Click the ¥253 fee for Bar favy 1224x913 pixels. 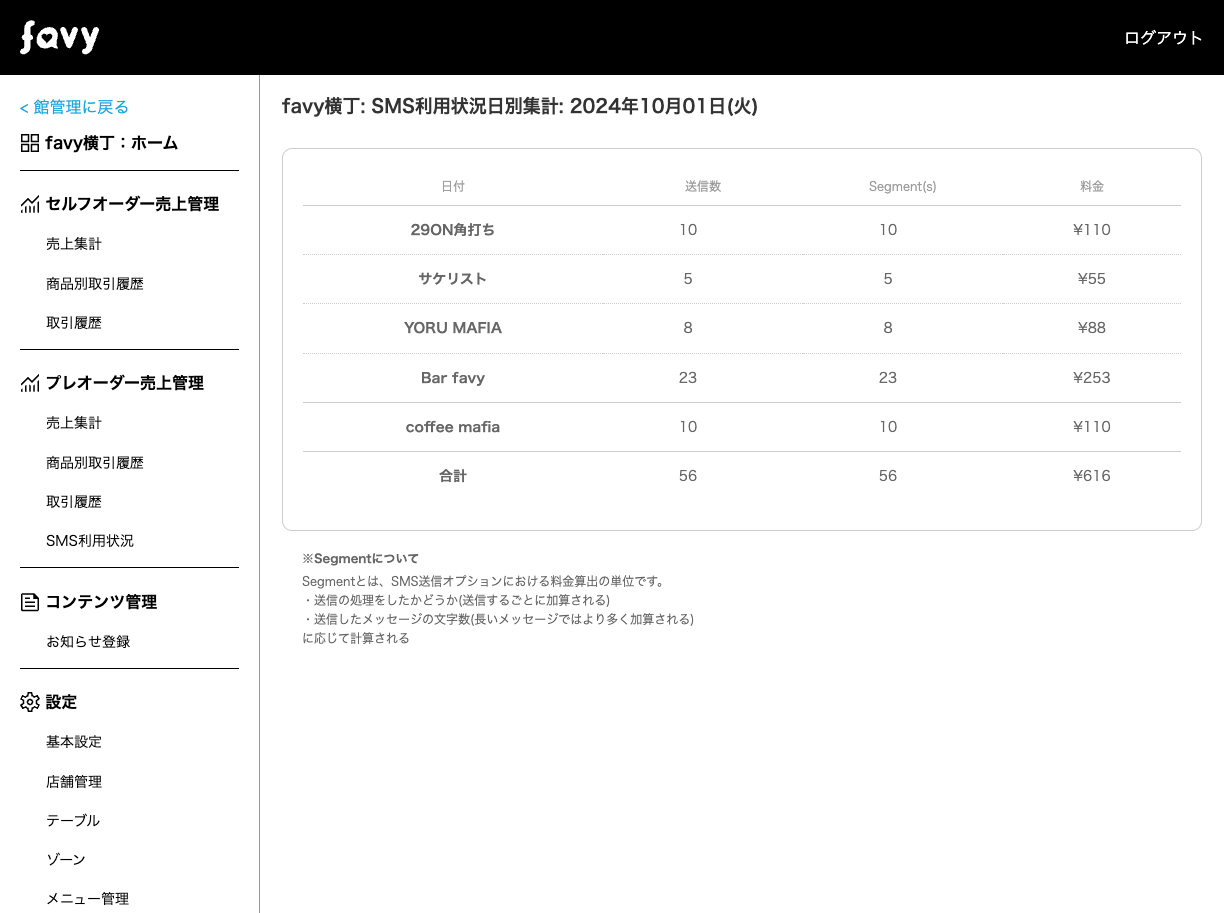click(1092, 378)
